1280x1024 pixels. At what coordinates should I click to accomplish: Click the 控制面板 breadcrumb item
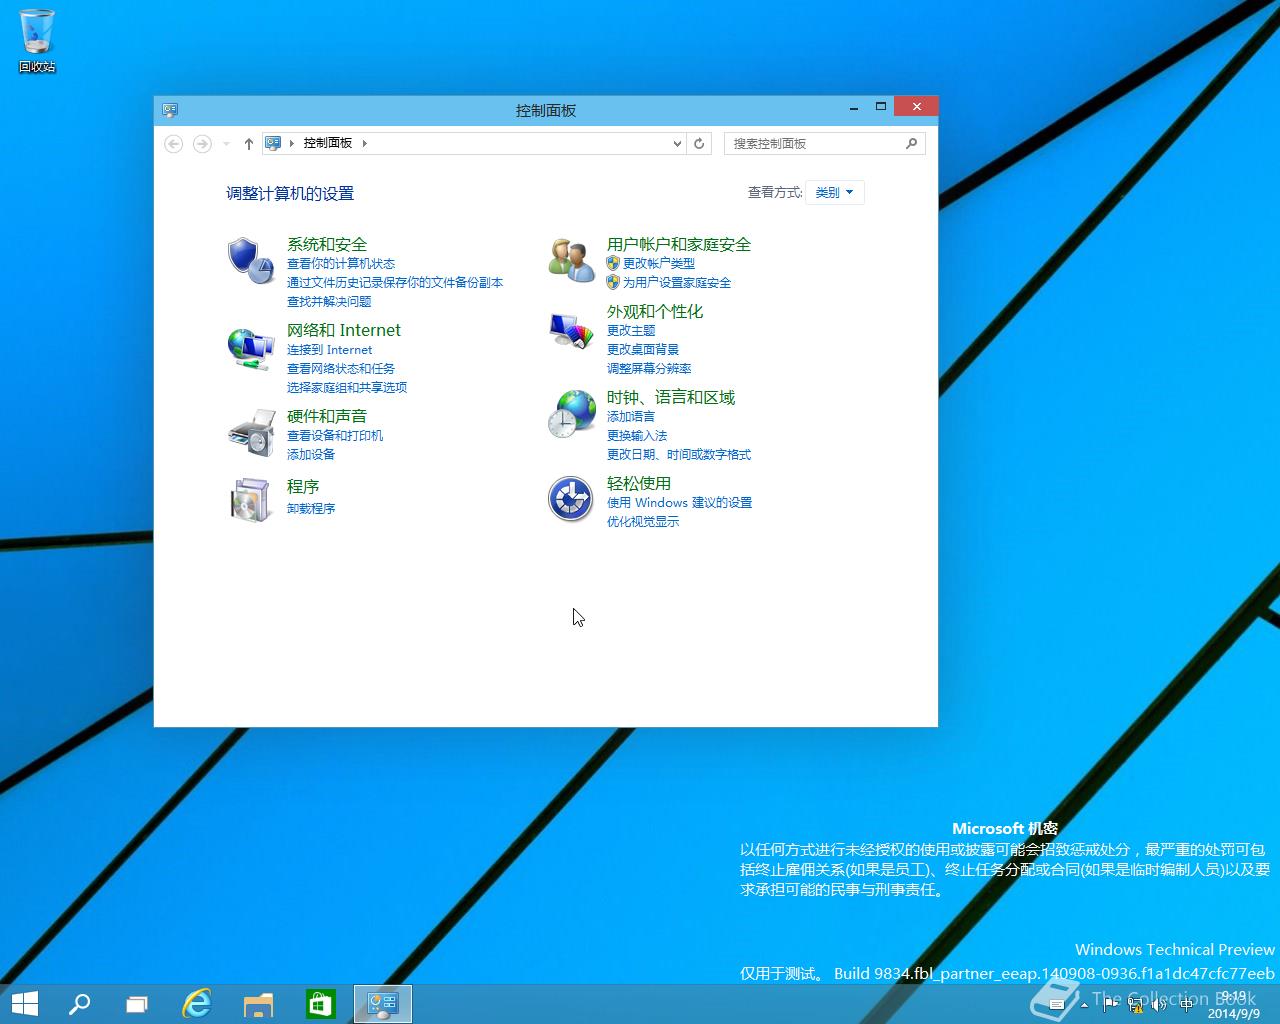[328, 143]
